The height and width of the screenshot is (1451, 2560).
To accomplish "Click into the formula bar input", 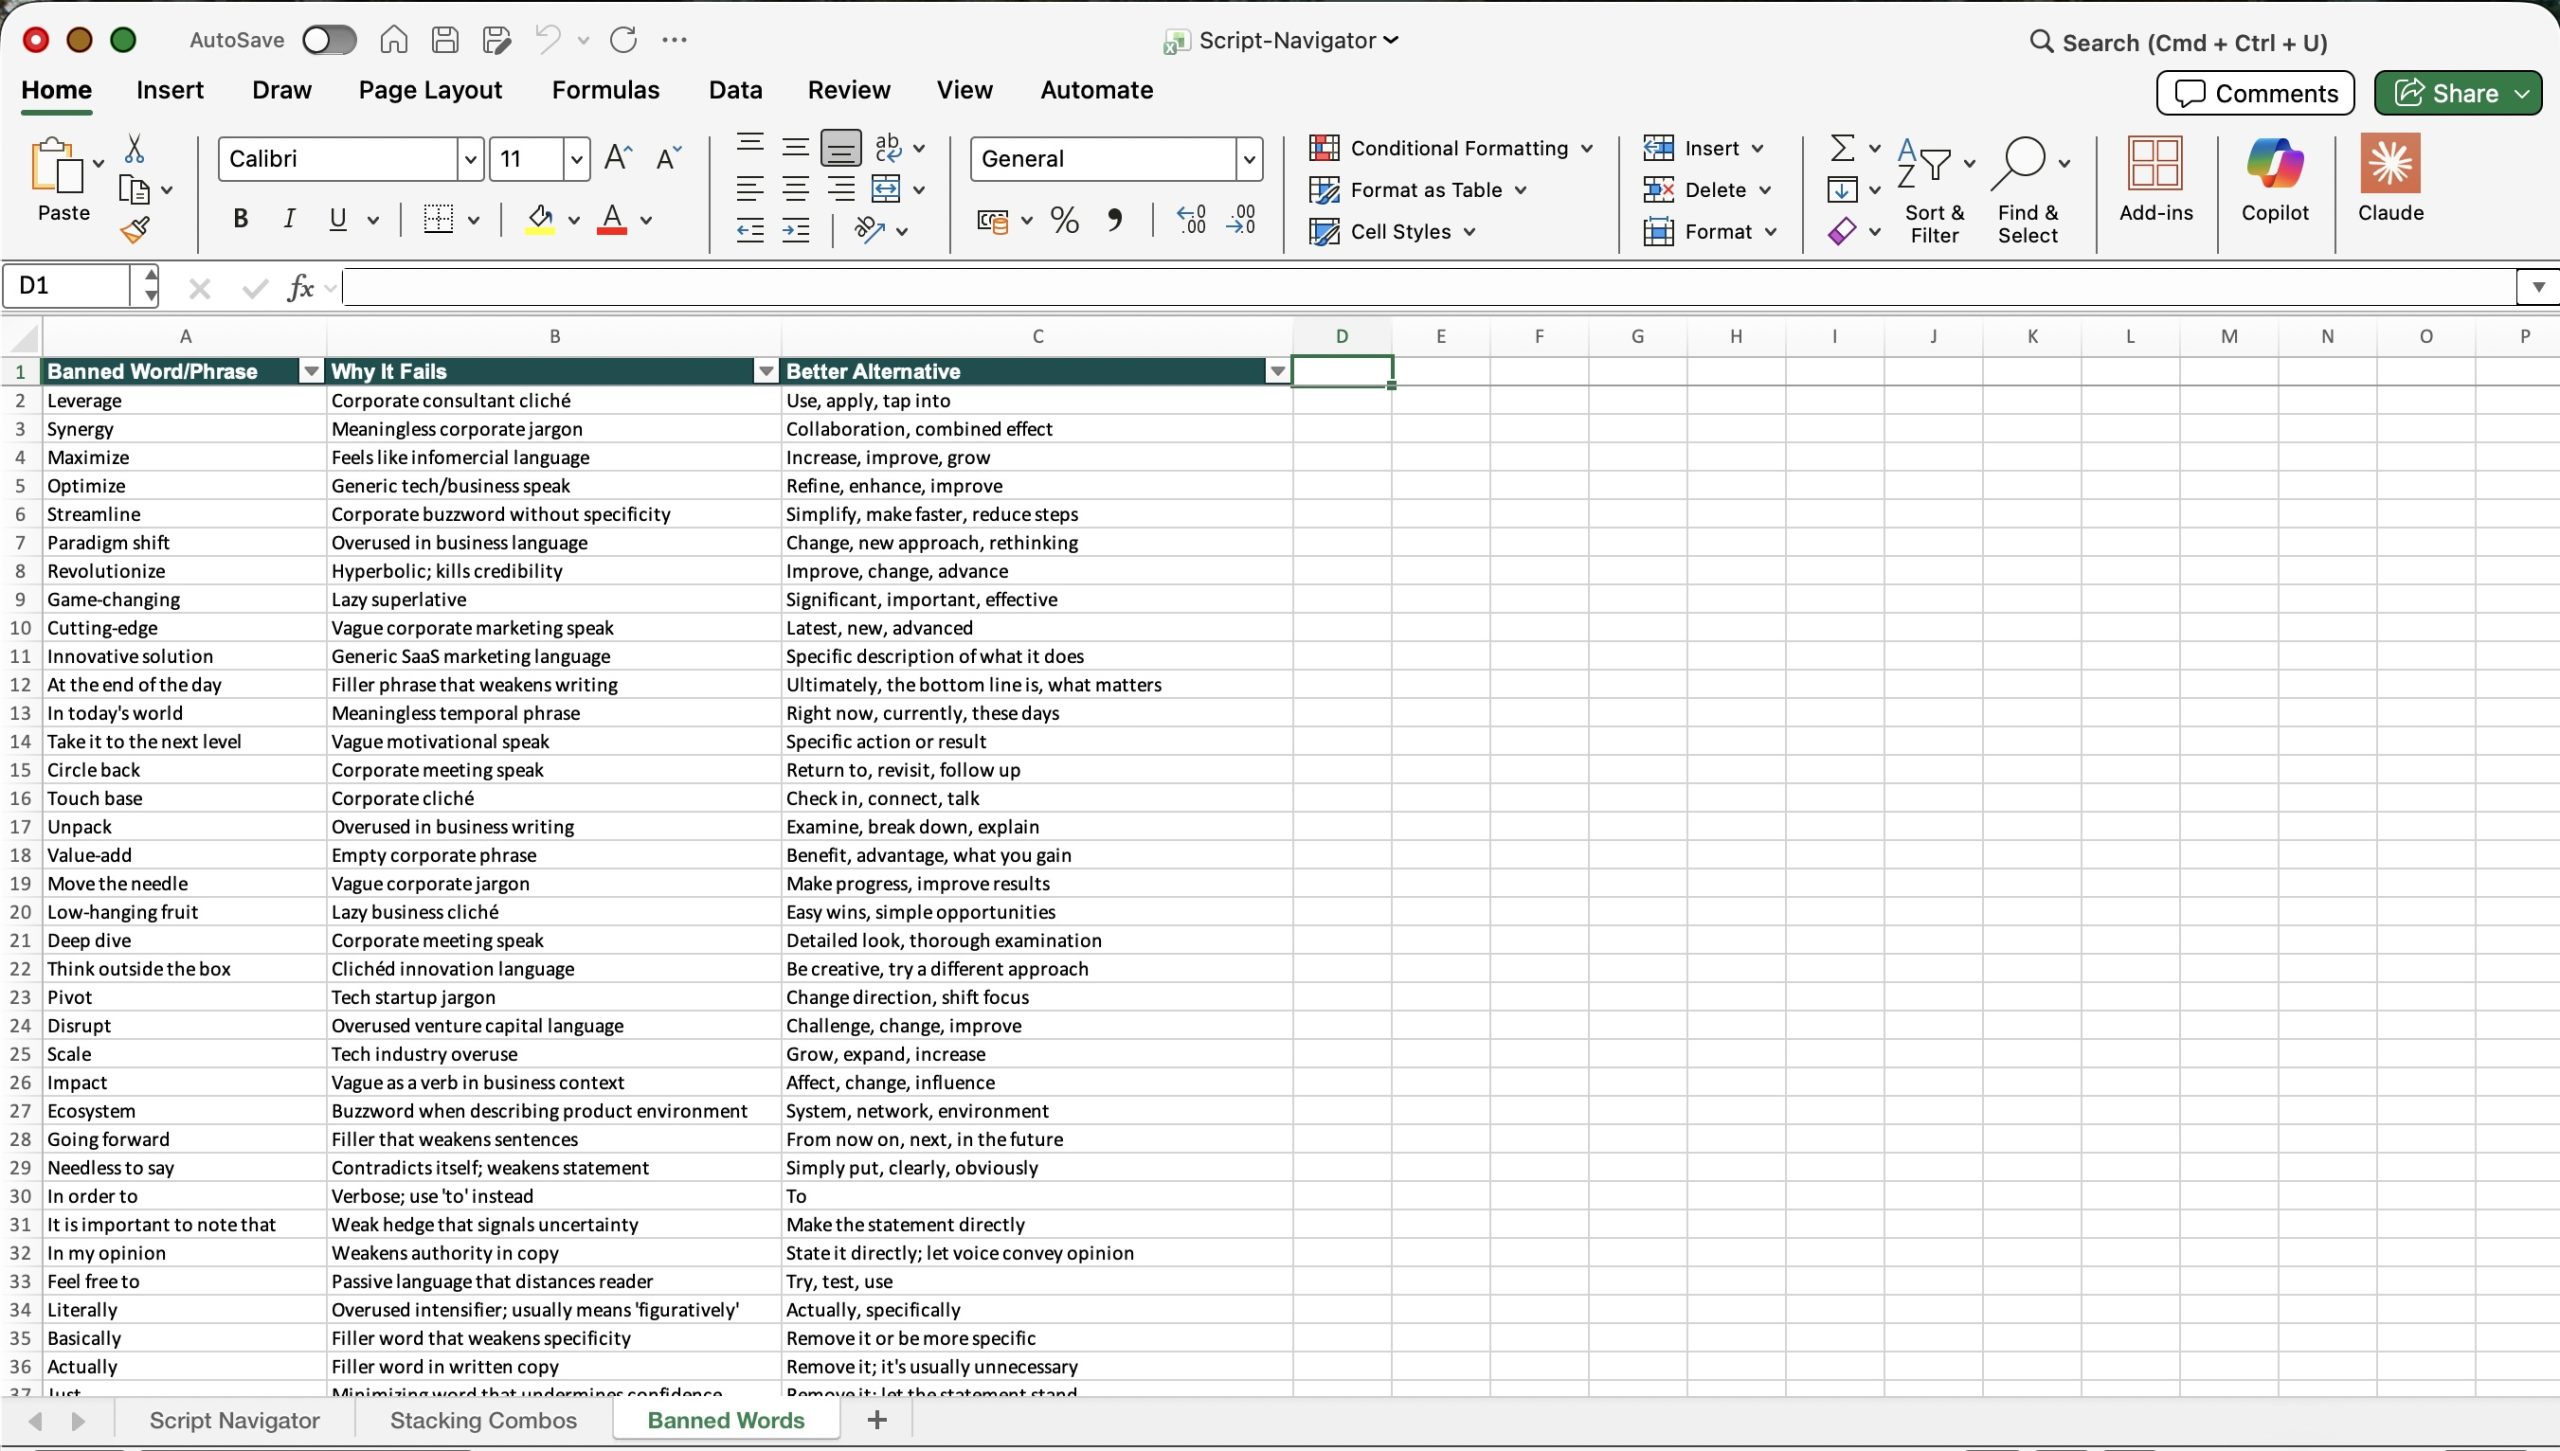I will tap(1400, 288).
